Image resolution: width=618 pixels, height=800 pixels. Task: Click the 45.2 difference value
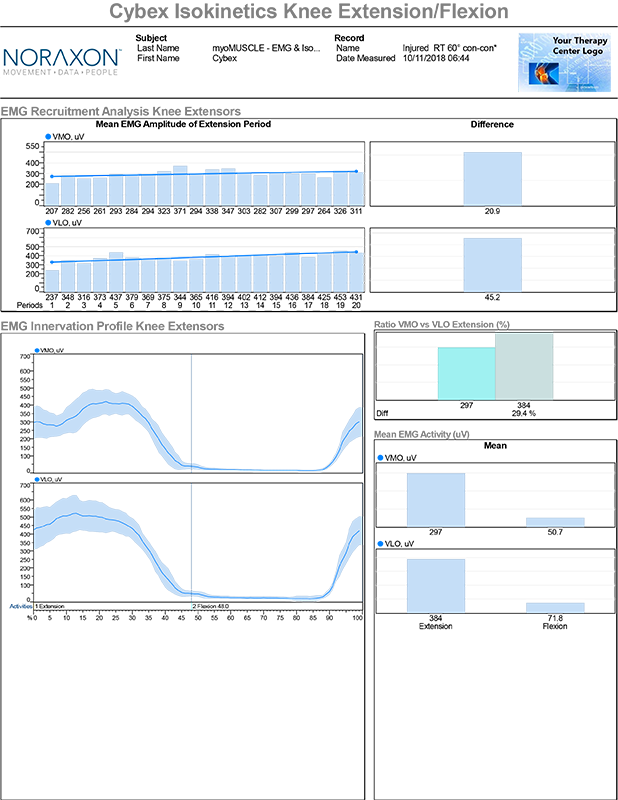click(492, 297)
